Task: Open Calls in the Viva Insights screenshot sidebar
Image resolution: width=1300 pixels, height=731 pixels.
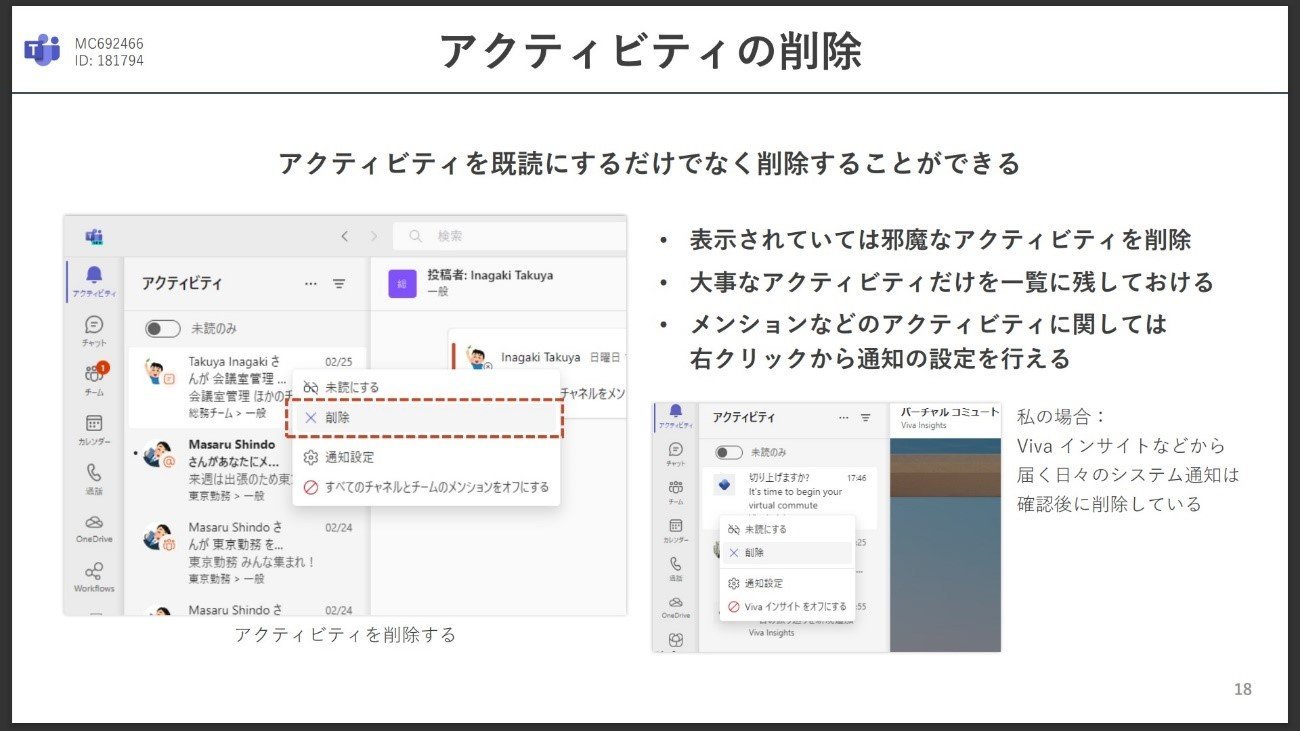Action: click(x=675, y=568)
